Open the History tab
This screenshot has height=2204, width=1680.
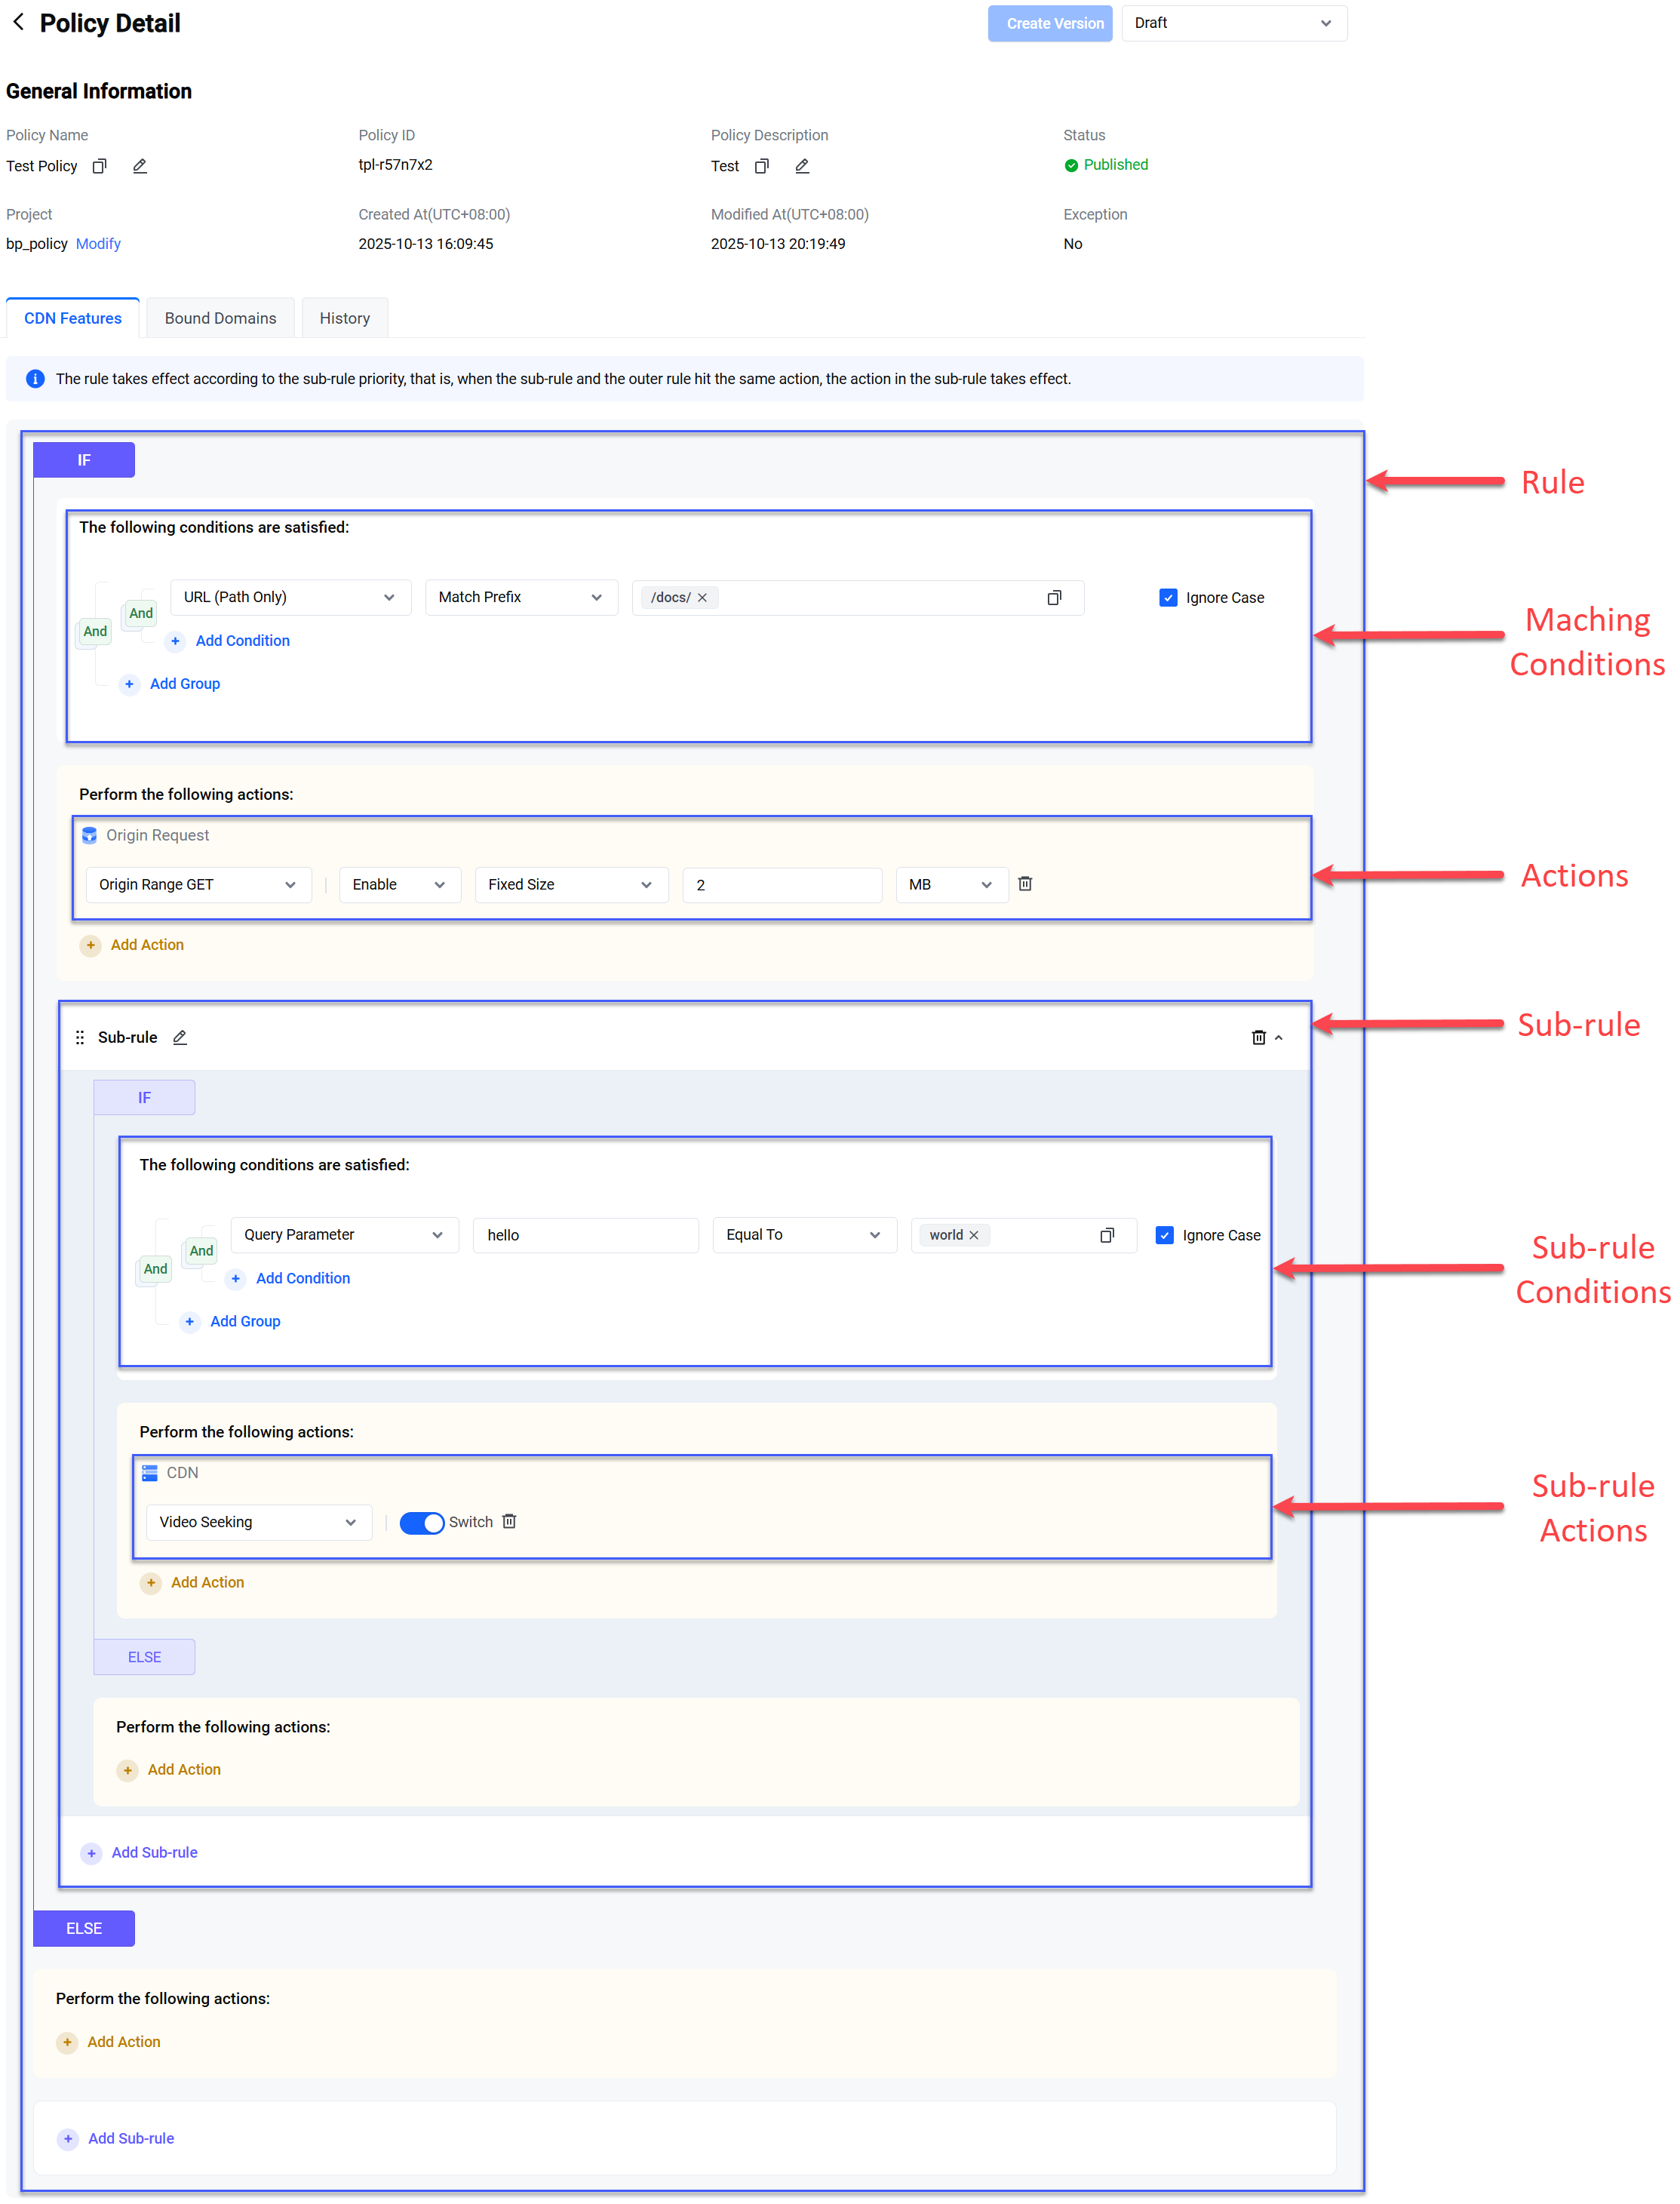pos(344,318)
